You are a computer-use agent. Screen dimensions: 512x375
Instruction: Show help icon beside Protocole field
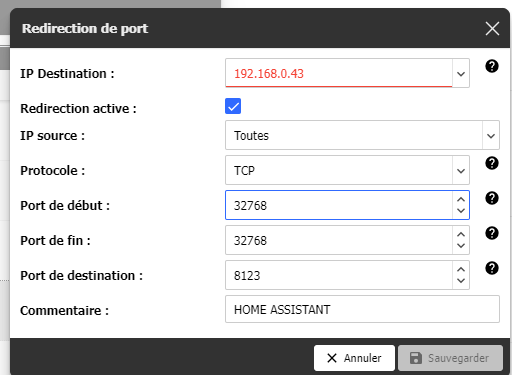(492, 163)
